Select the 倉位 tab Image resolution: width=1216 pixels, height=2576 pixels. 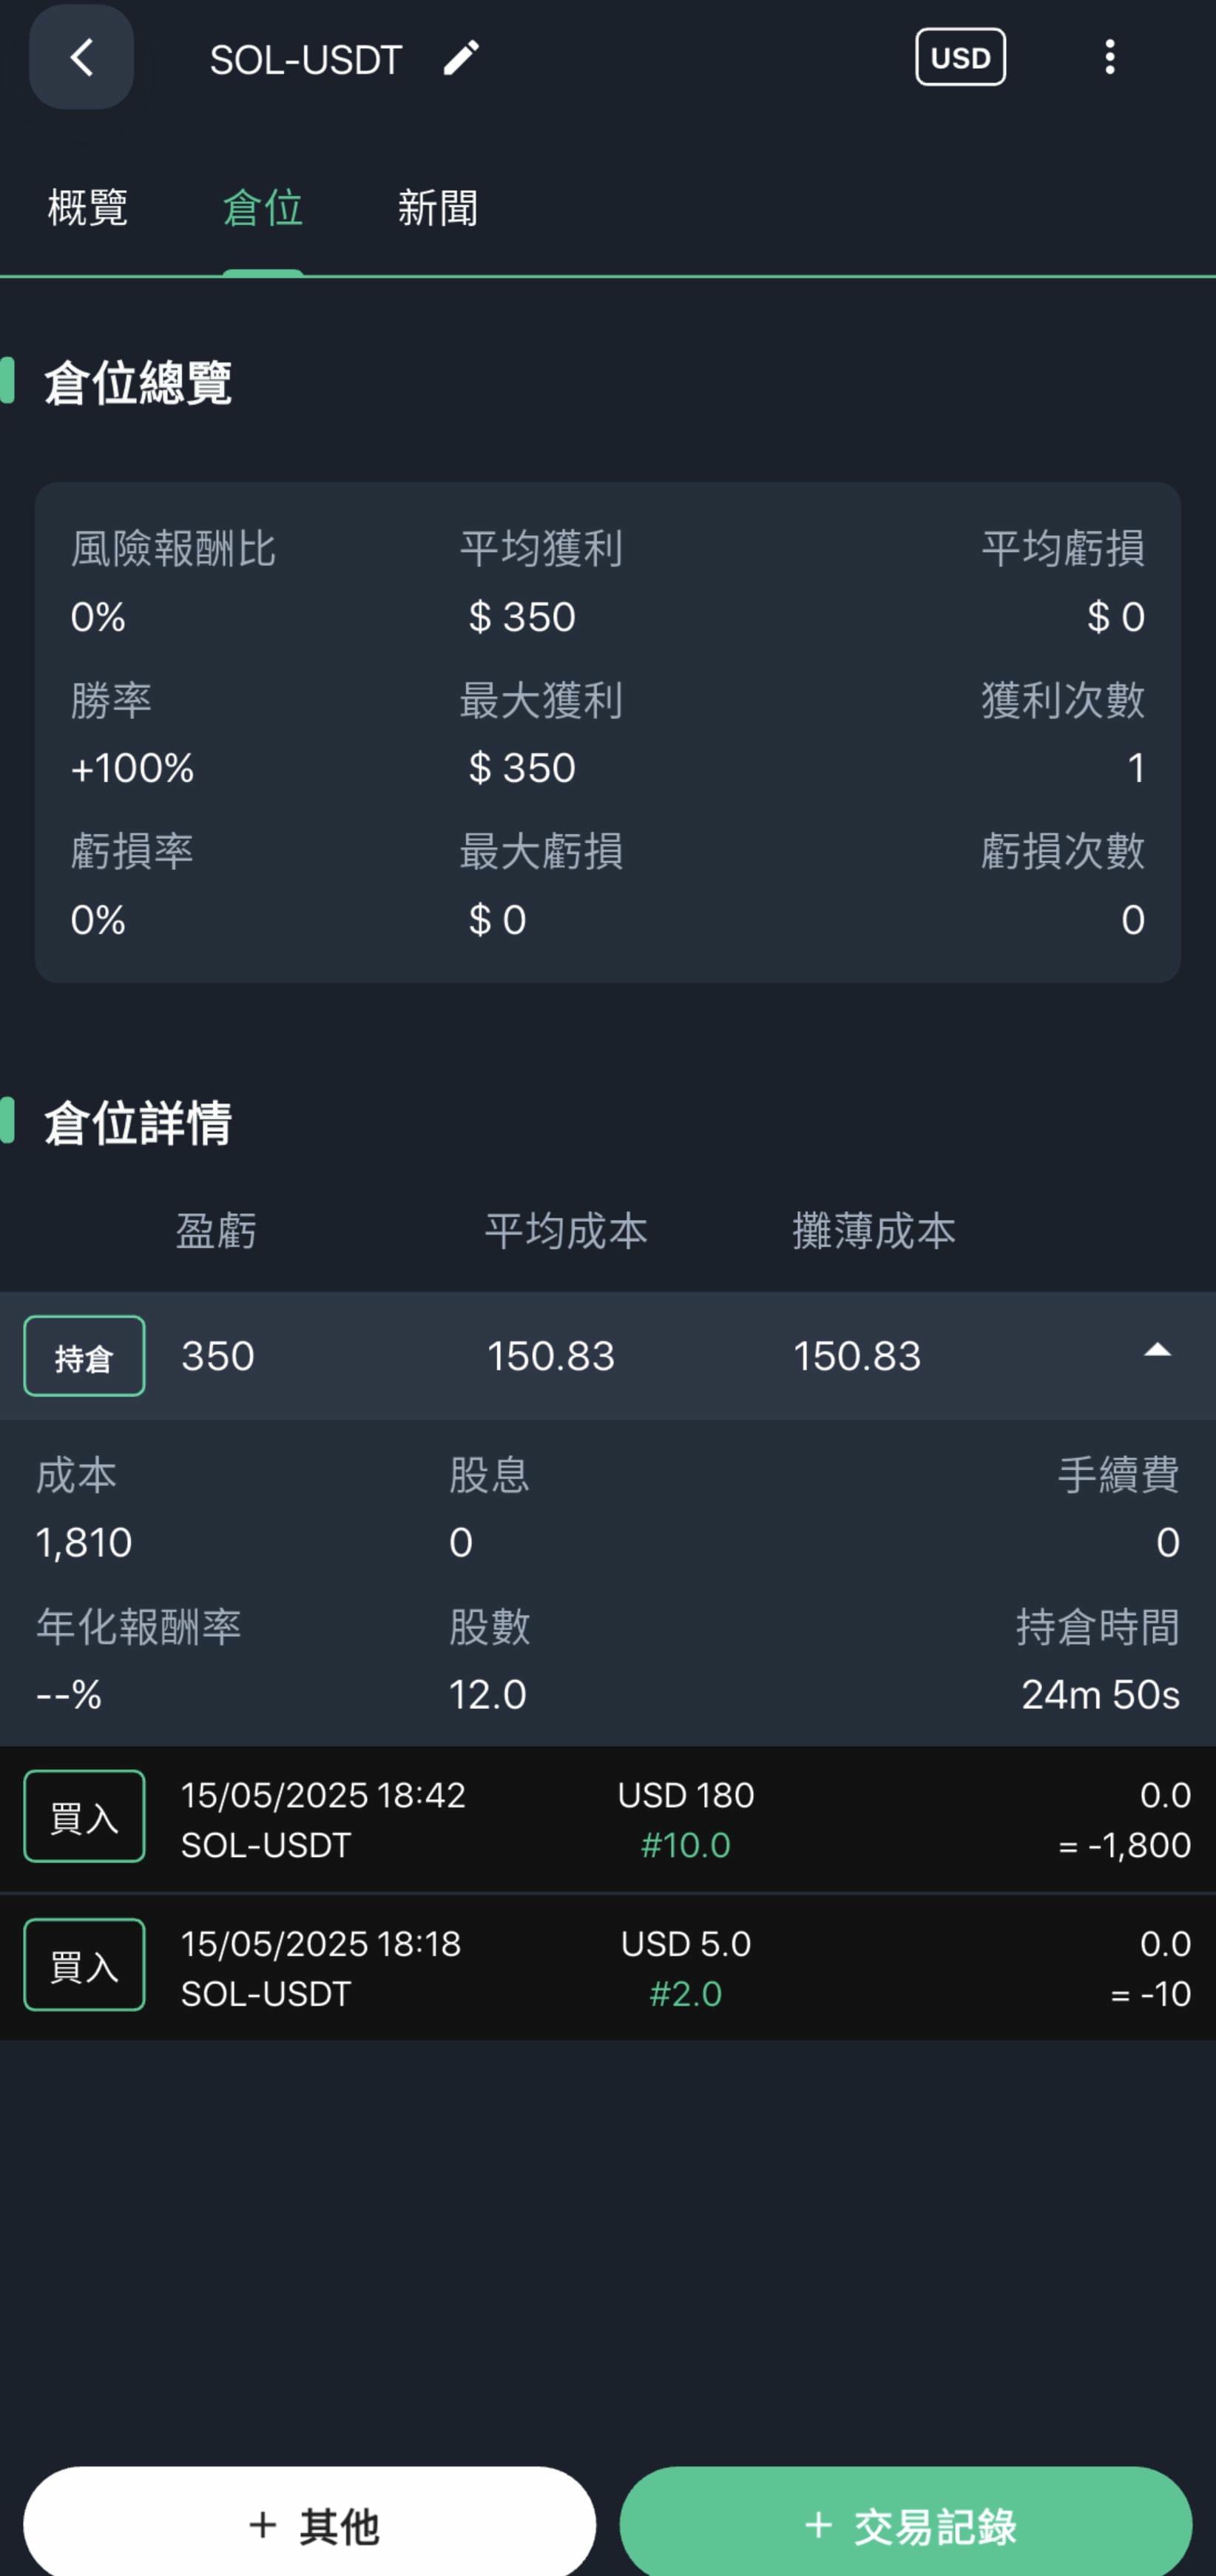coord(263,208)
